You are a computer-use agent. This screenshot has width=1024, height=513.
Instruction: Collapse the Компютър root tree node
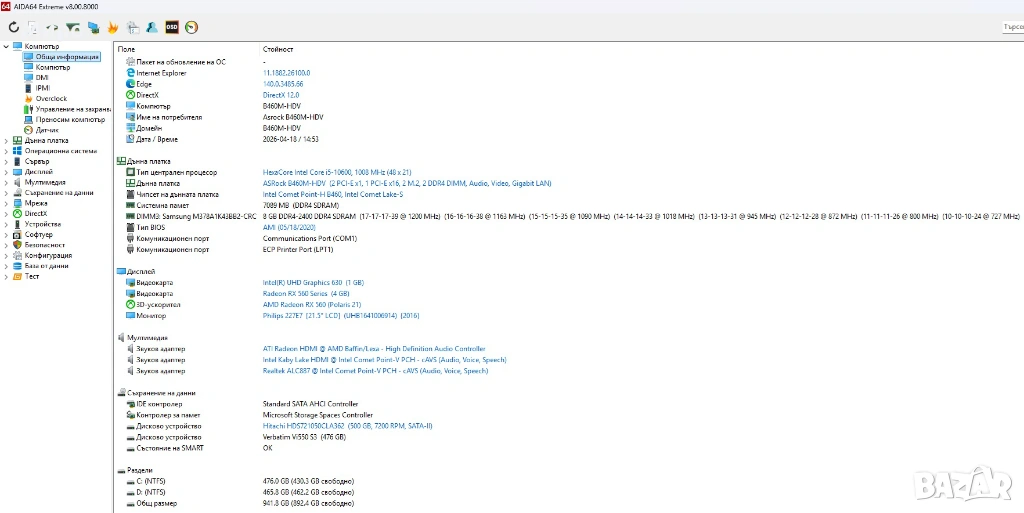(6, 46)
